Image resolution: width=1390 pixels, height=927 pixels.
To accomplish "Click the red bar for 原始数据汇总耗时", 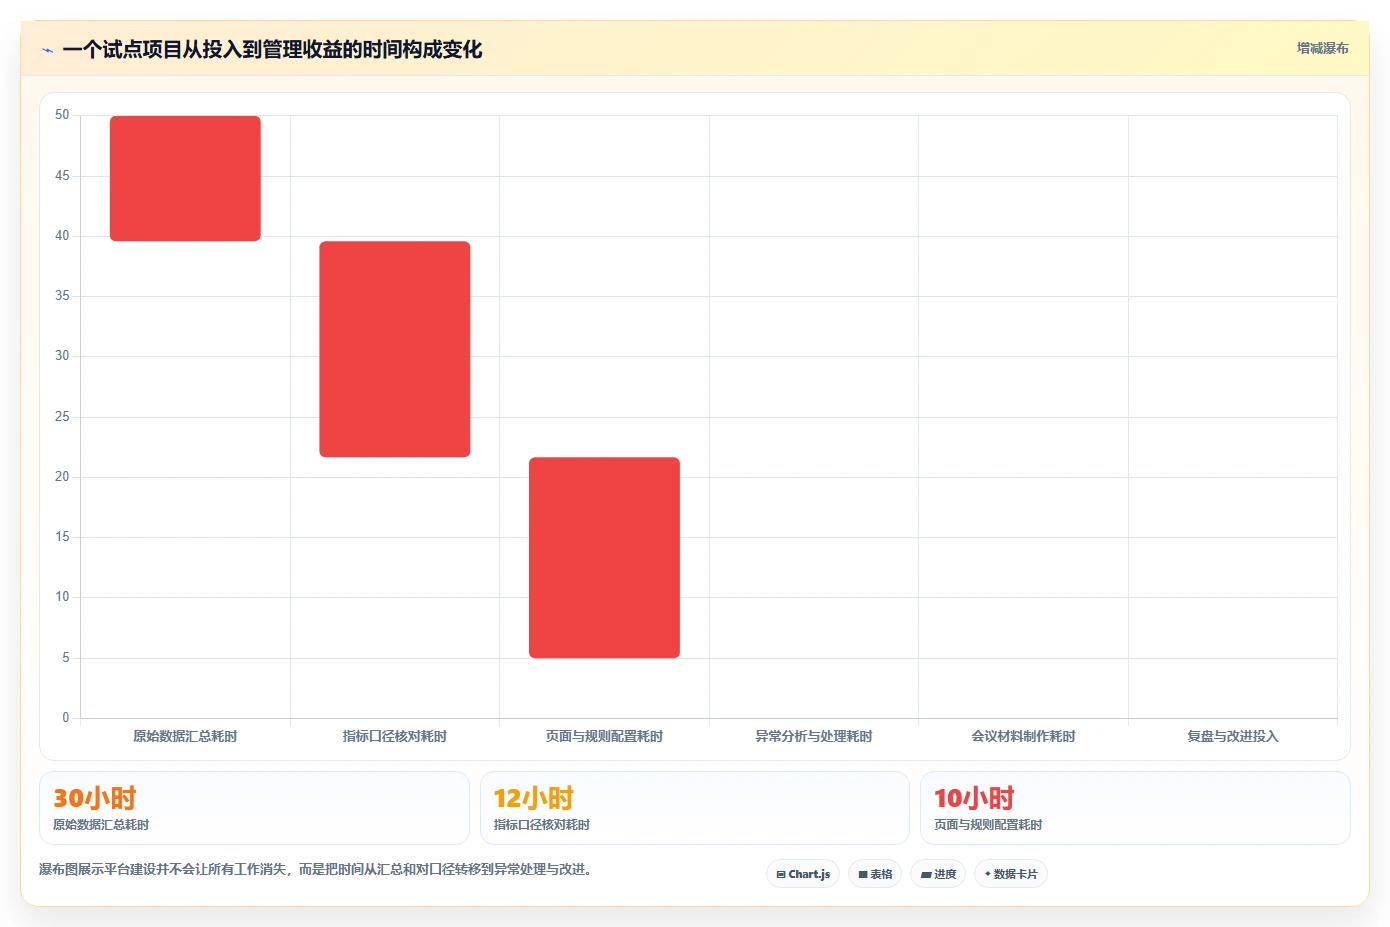I will coord(185,178).
